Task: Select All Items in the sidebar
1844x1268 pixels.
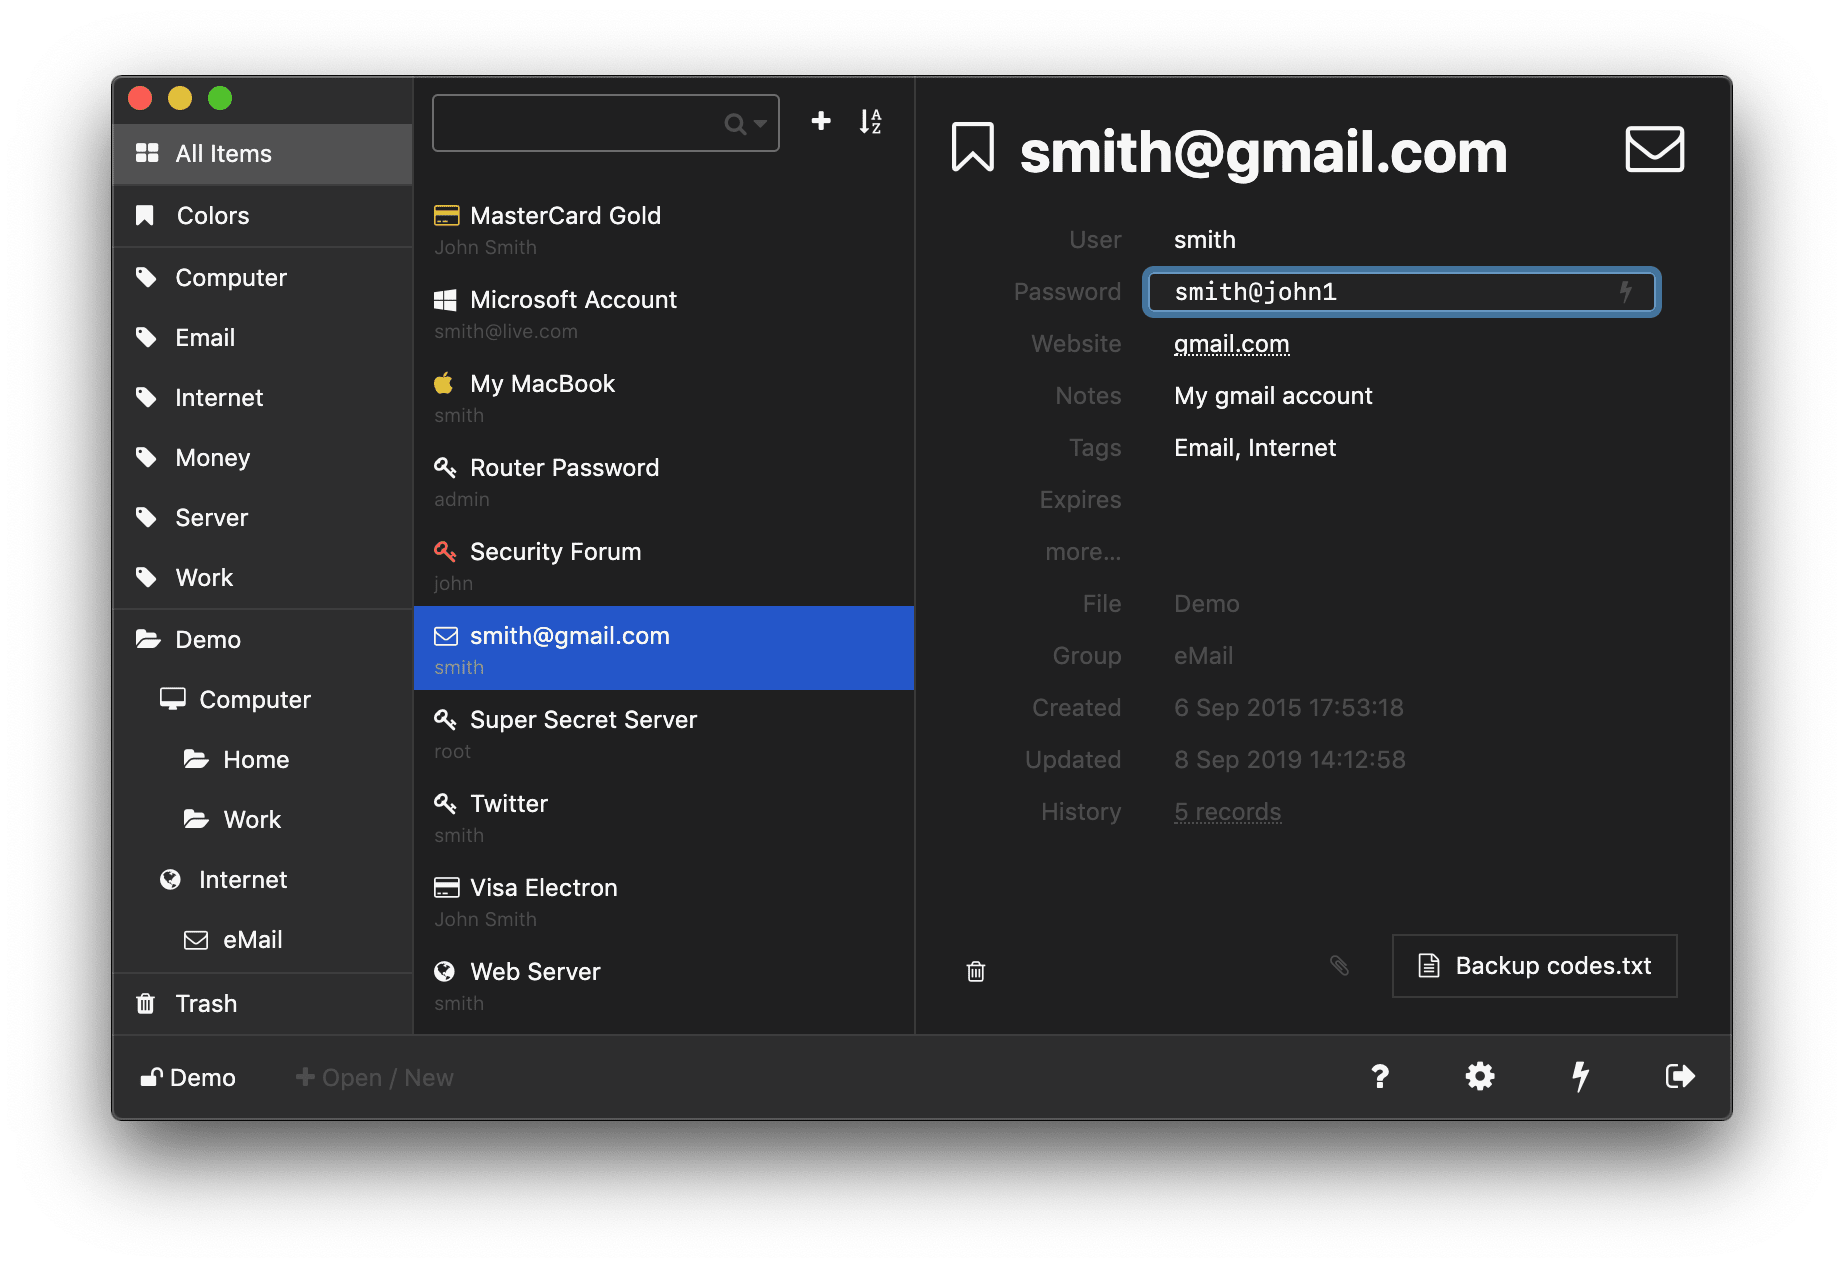Action: 263,154
